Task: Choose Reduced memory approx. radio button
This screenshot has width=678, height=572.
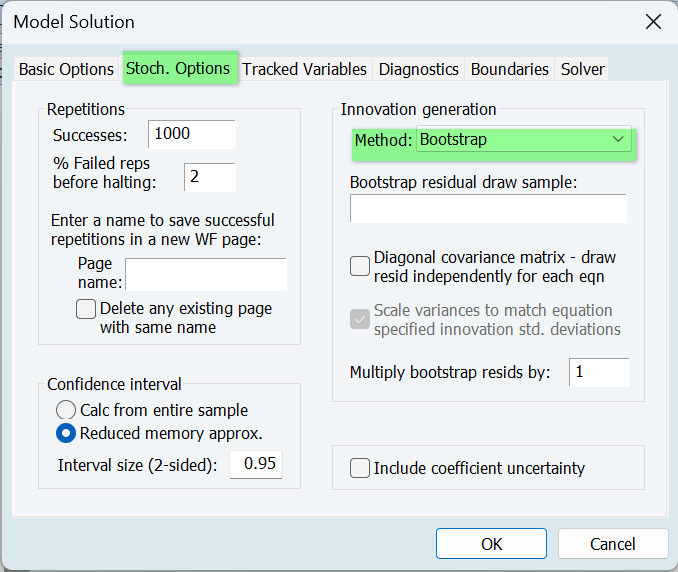Action: [x=66, y=433]
